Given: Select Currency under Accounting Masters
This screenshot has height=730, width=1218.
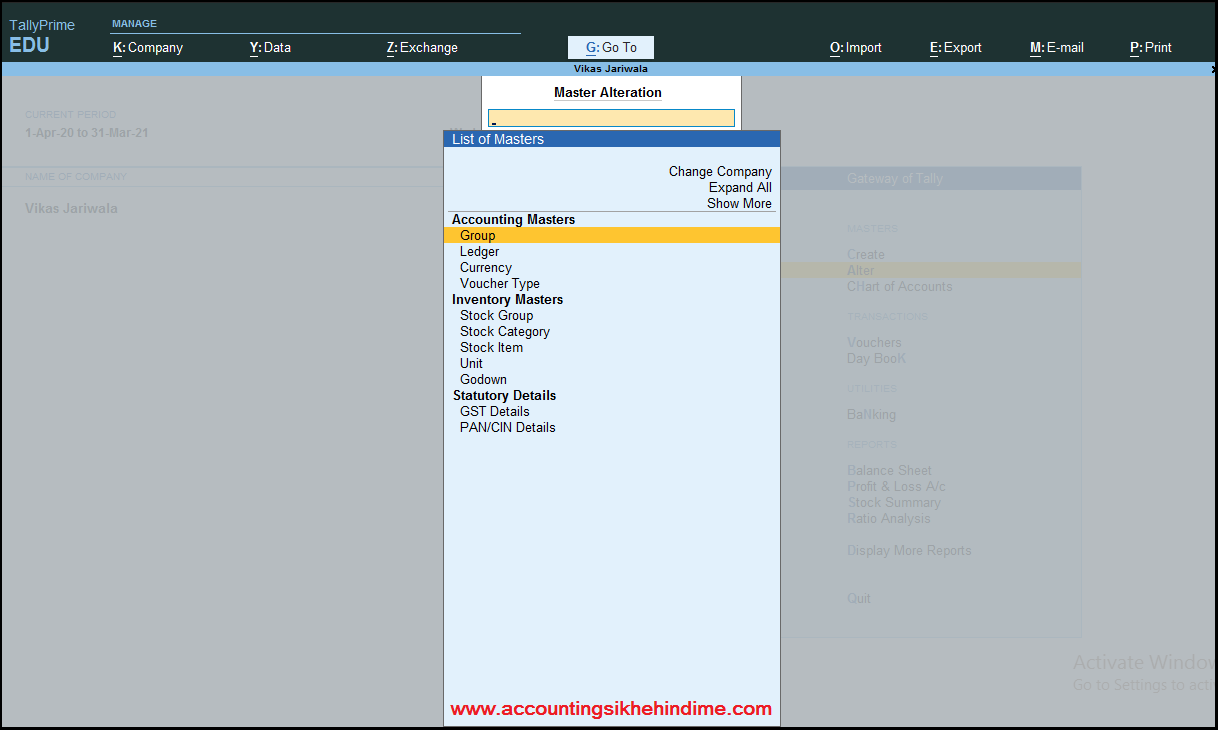Looking at the screenshot, I should [485, 267].
